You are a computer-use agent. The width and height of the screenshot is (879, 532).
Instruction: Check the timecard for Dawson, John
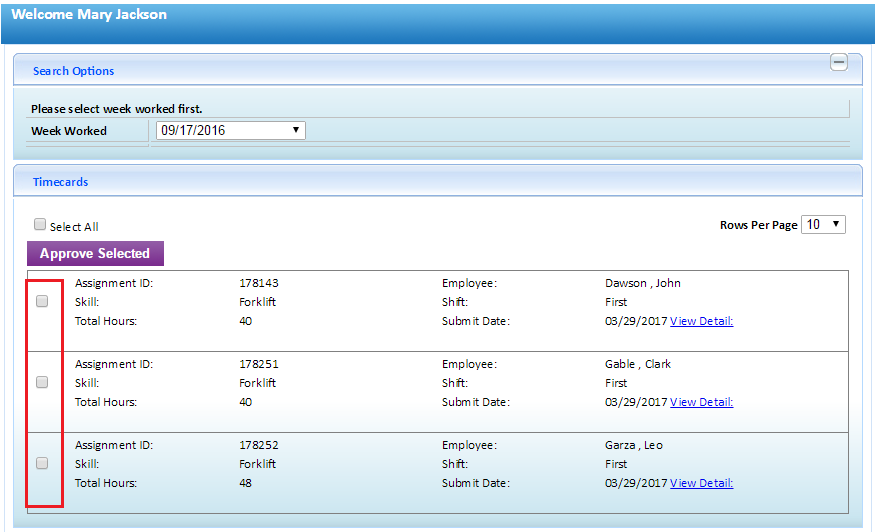(x=42, y=301)
